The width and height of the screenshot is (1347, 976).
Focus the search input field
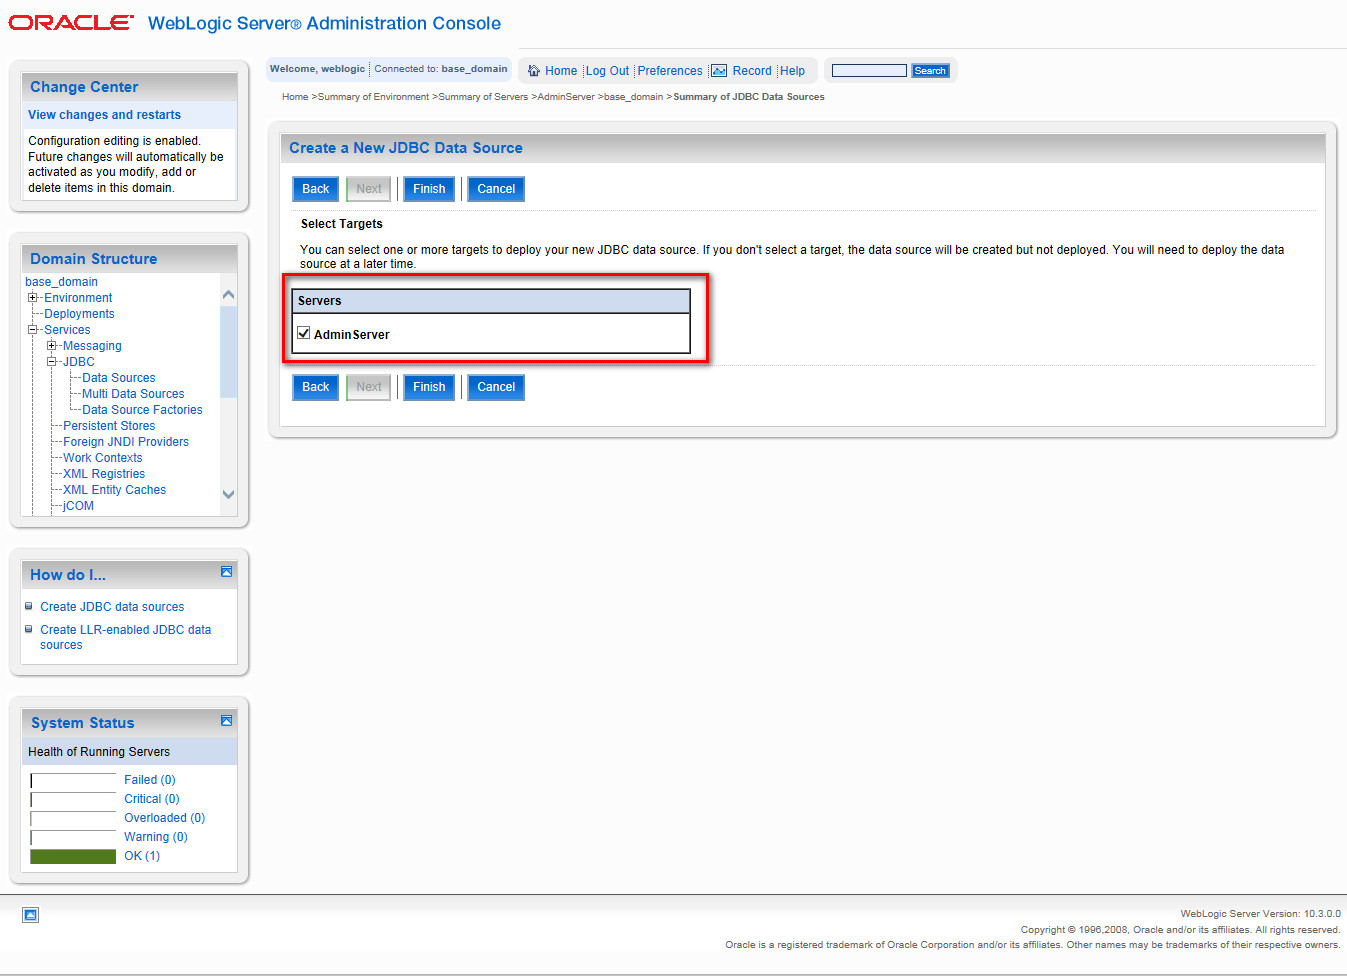pyautogui.click(x=869, y=71)
